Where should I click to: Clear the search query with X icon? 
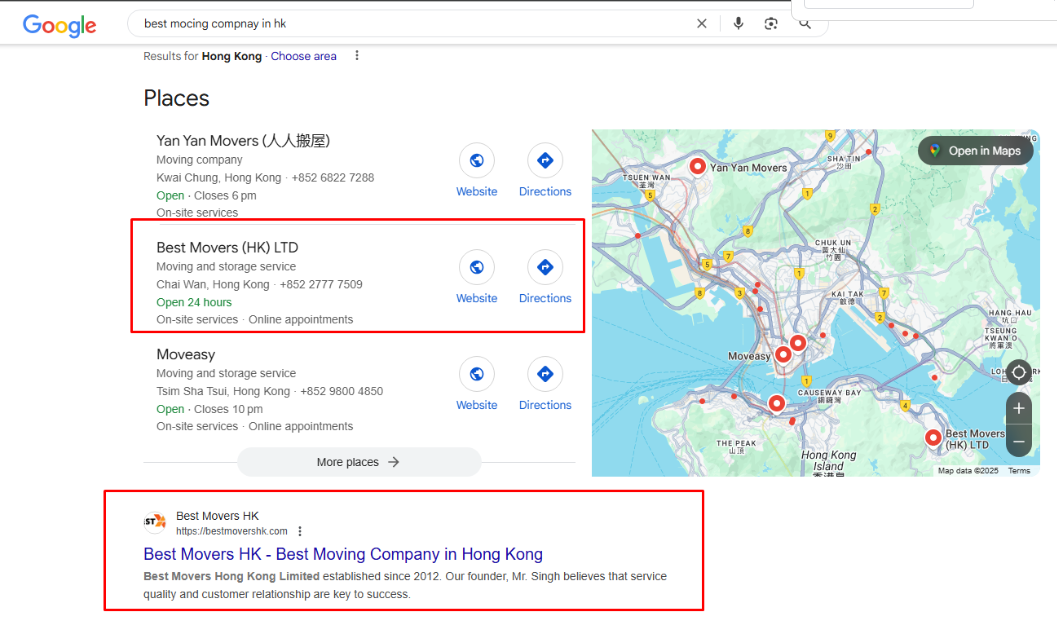pos(702,24)
